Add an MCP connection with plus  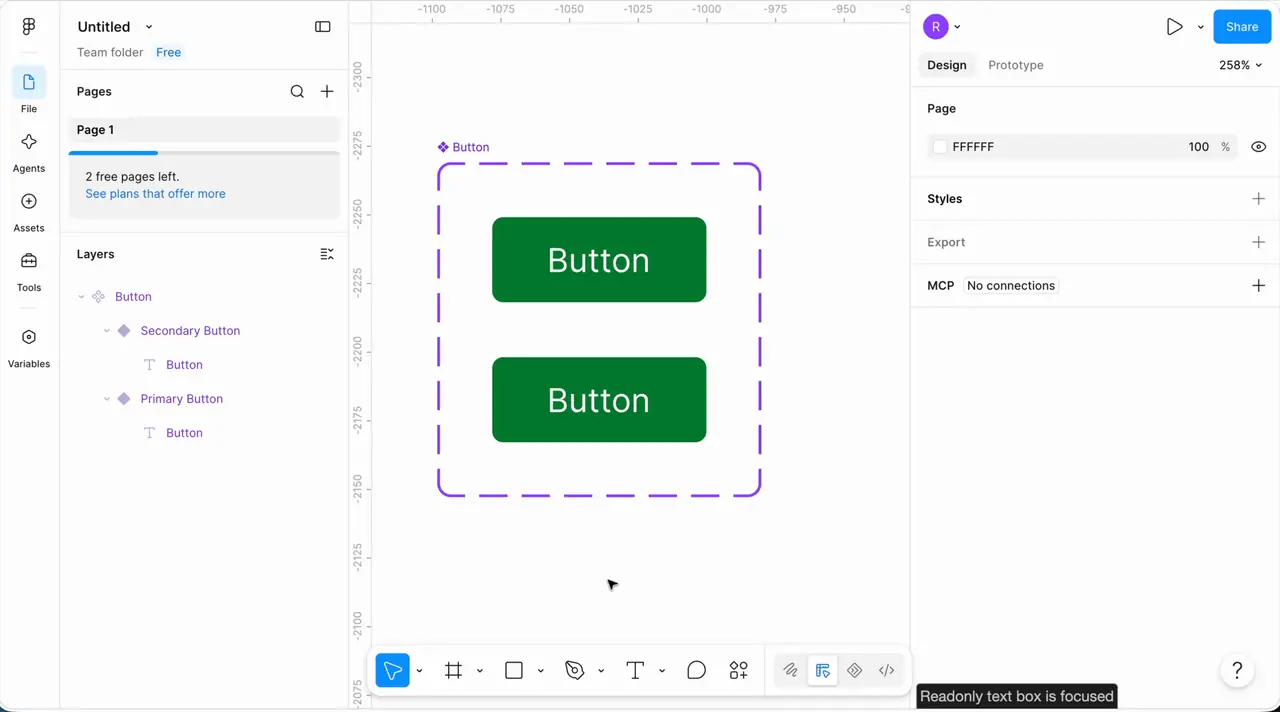(x=1258, y=286)
